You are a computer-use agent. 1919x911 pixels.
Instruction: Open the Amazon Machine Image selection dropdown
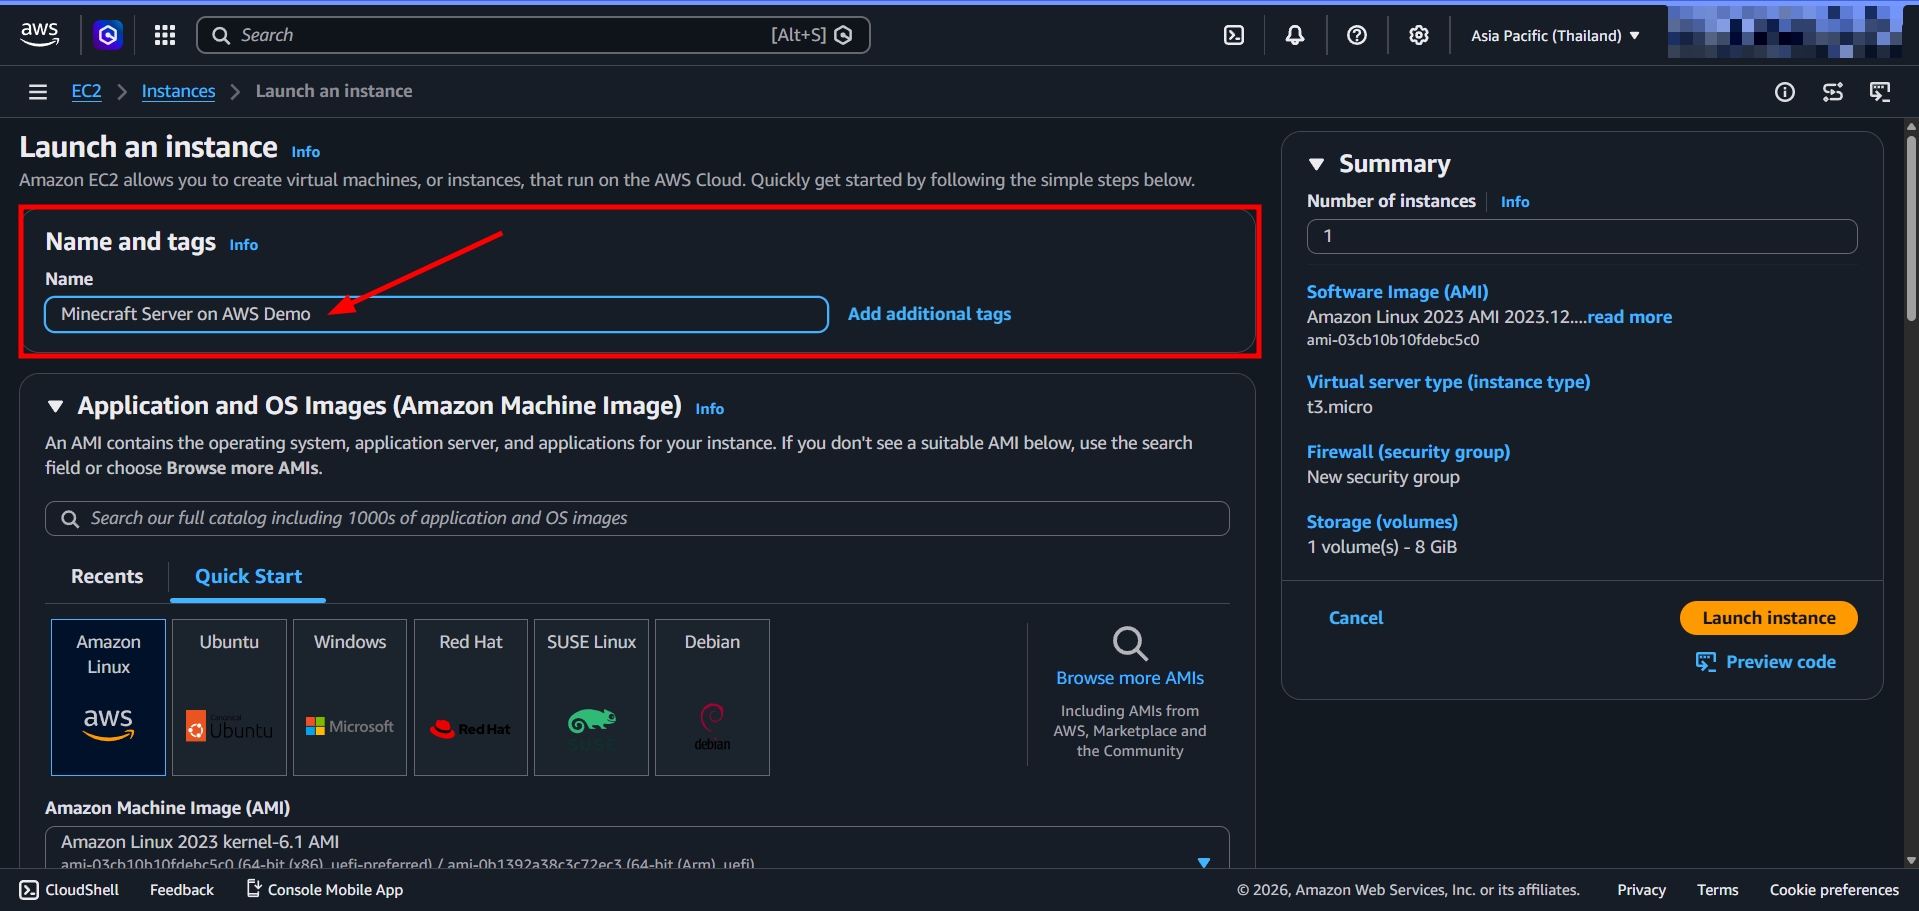click(x=637, y=848)
